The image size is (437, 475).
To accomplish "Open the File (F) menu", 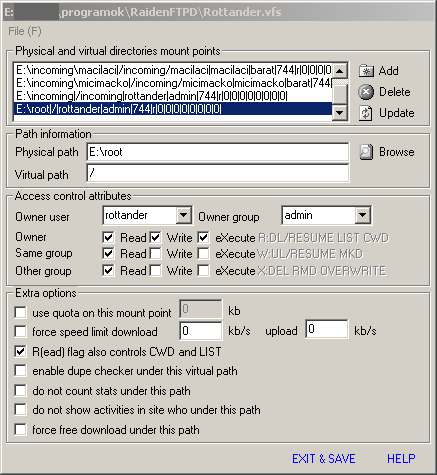I will [25, 31].
